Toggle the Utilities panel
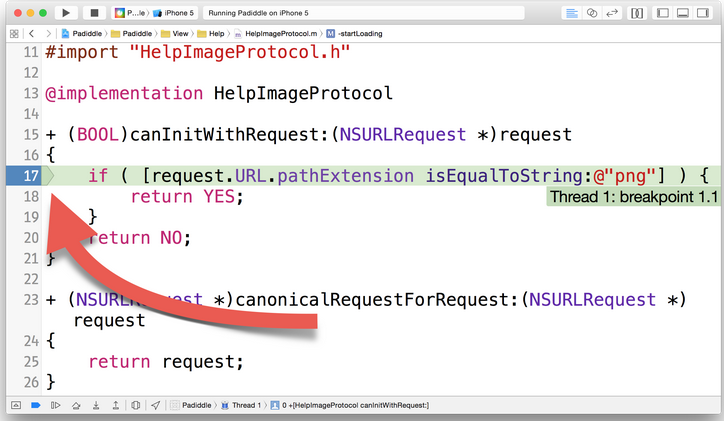This screenshot has width=724, height=421. 702,13
